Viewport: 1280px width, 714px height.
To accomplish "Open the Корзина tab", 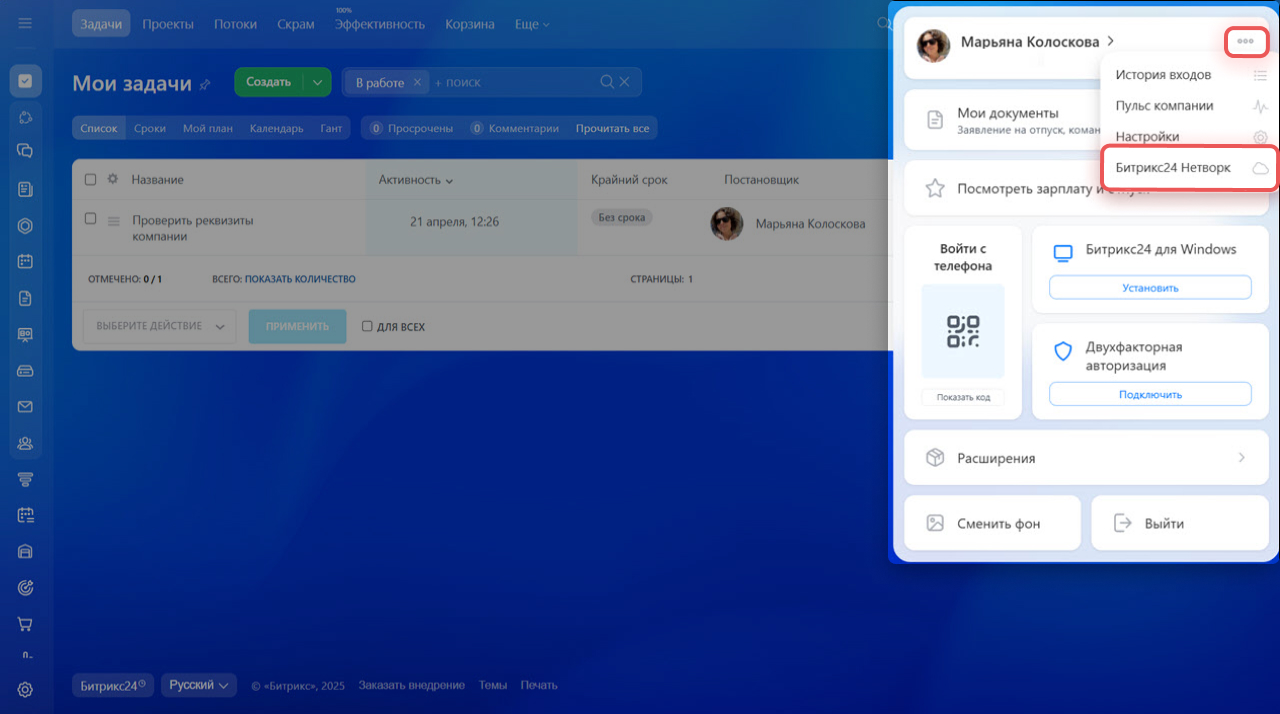I will (x=470, y=24).
